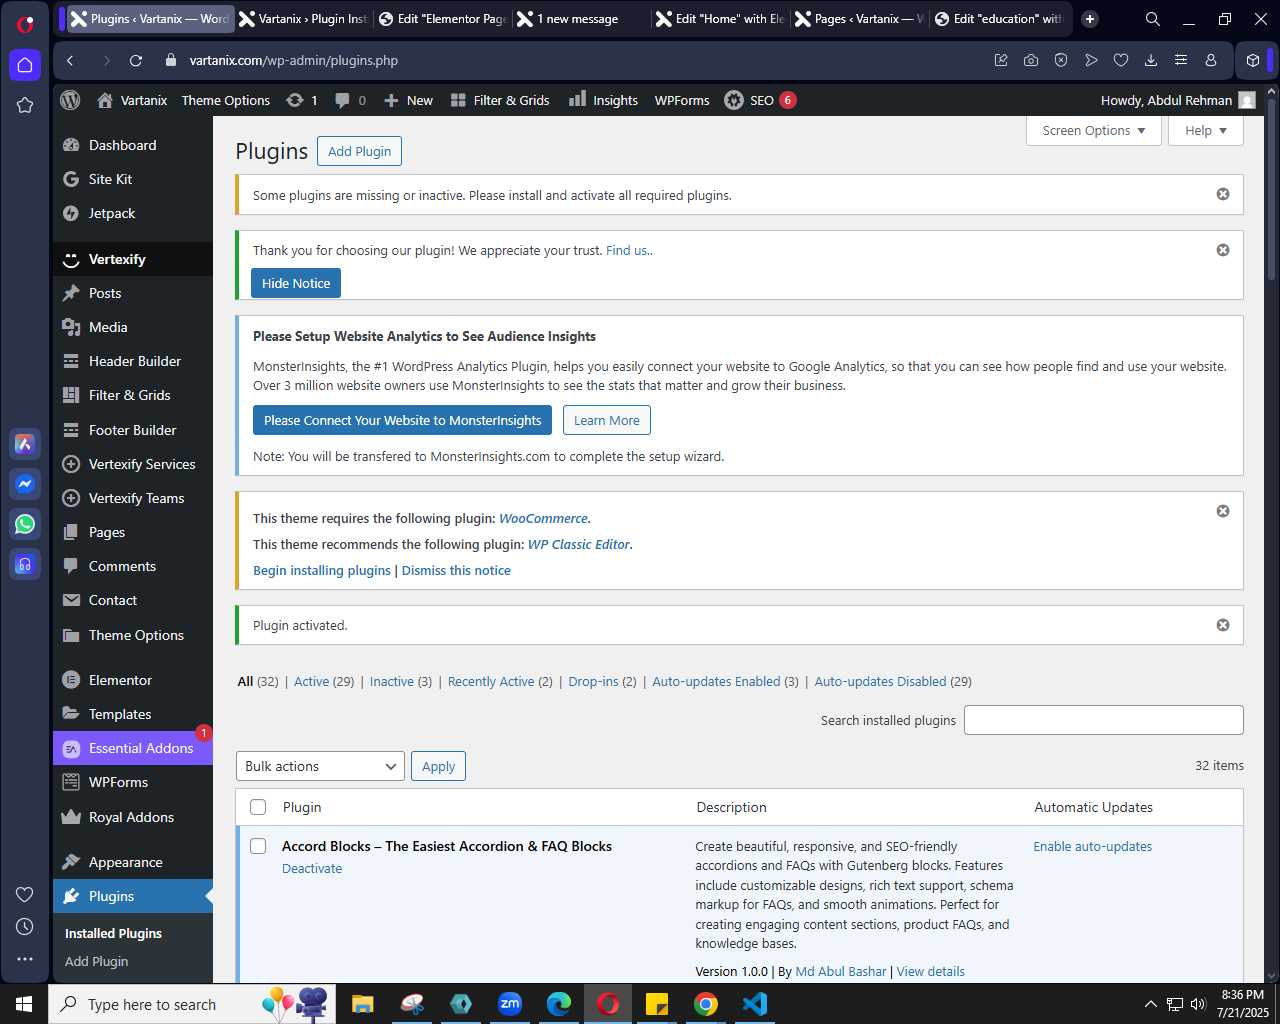Reload the current page
The height and width of the screenshot is (1024, 1280).
coord(136,60)
